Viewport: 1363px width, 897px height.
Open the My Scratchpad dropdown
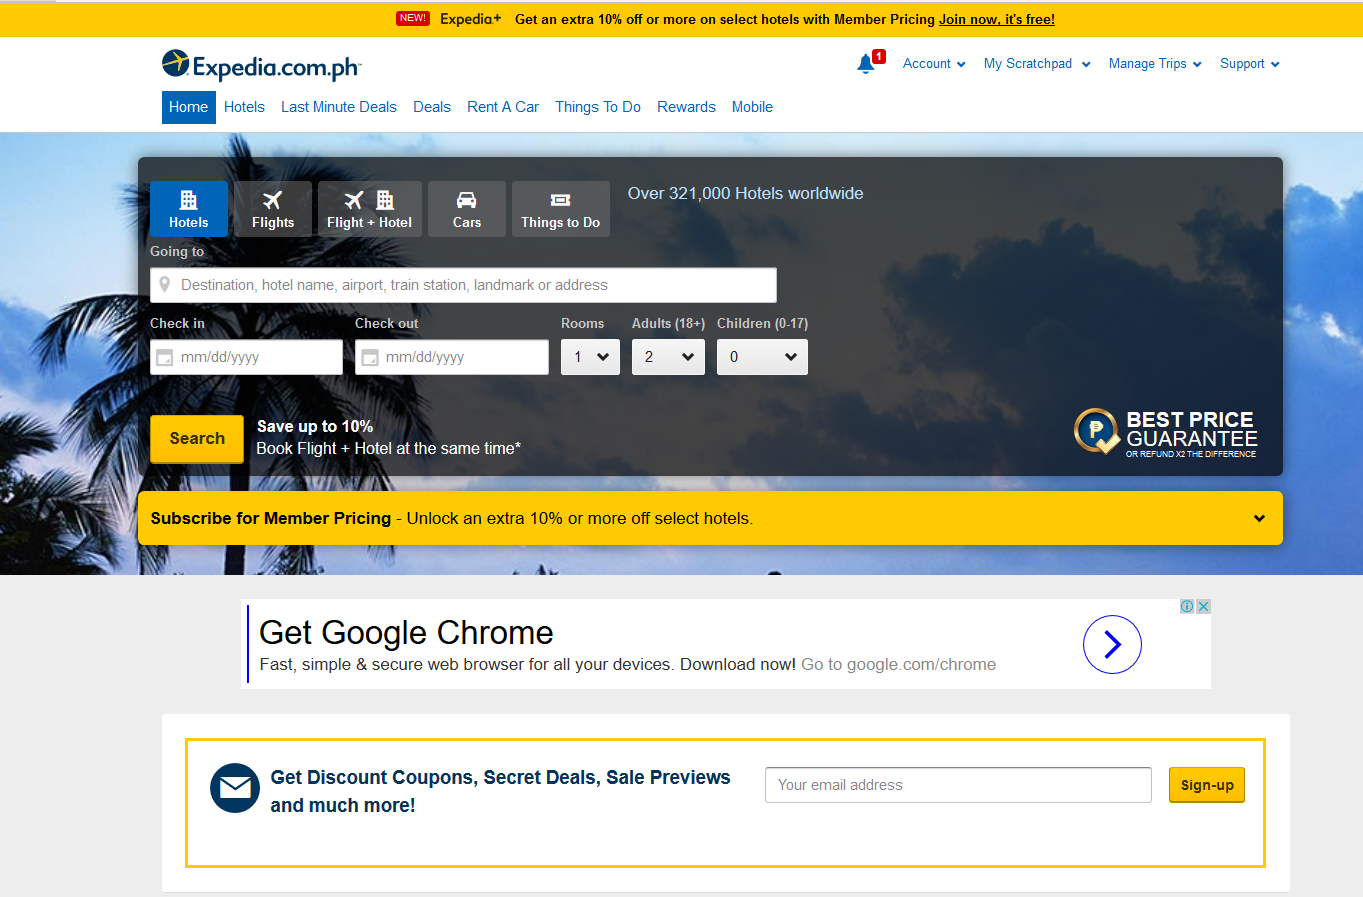1037,64
